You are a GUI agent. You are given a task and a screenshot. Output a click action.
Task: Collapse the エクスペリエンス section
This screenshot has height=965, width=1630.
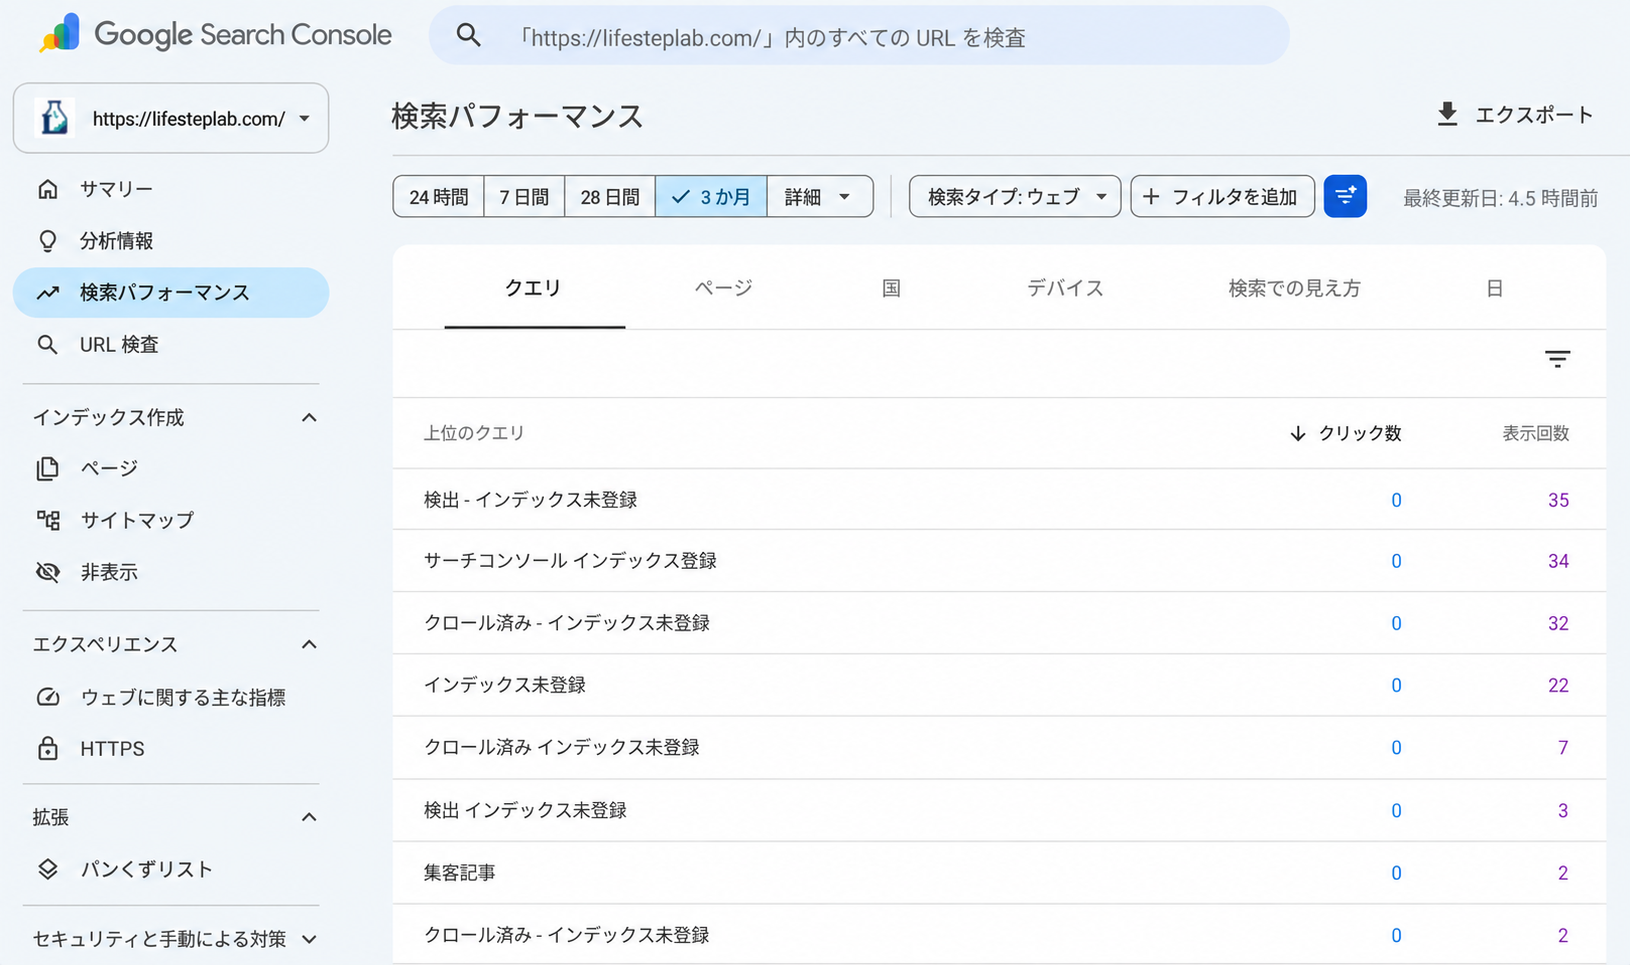tap(309, 644)
